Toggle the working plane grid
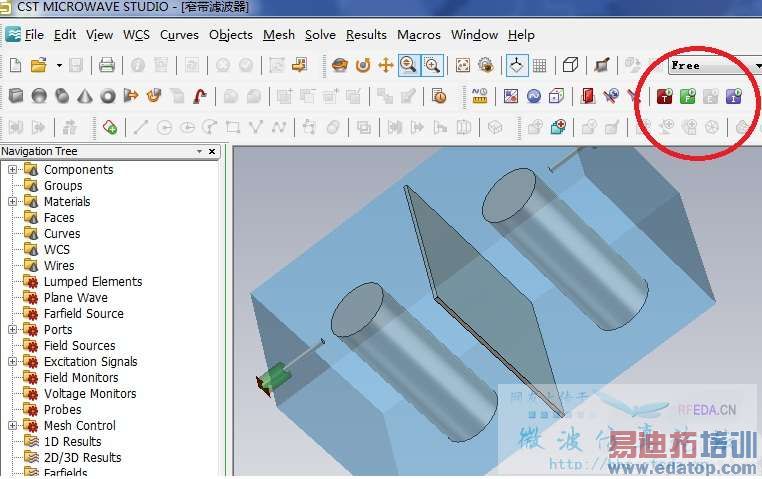762x479 pixels. pos(539,65)
